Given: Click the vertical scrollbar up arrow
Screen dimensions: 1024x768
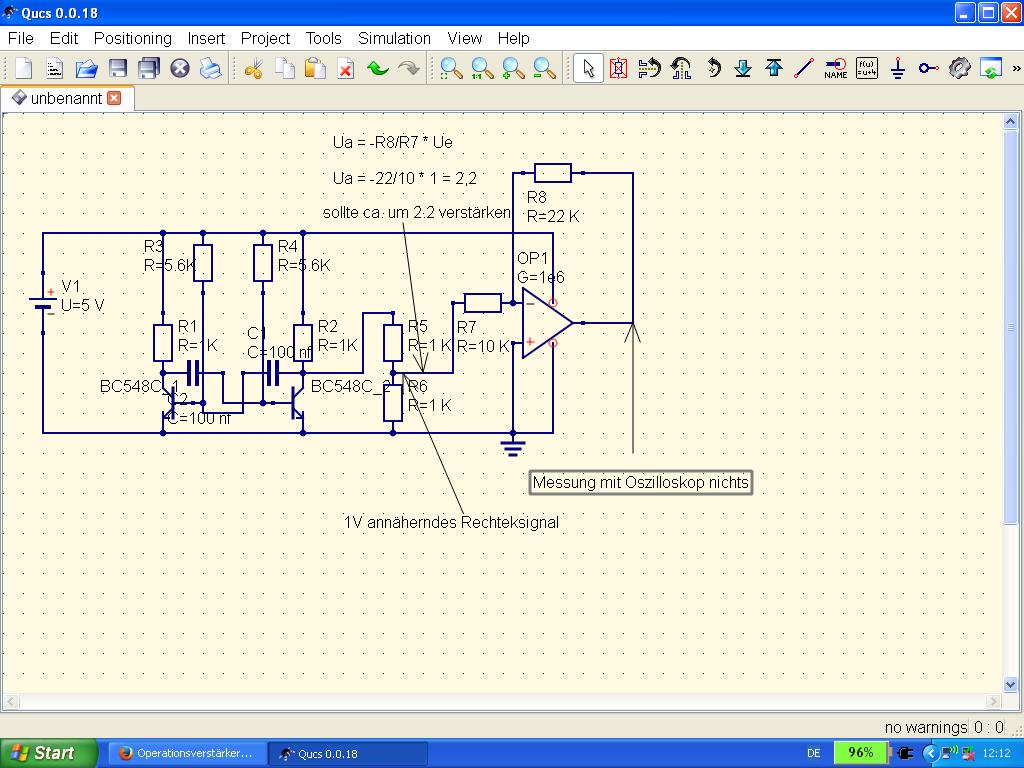Looking at the screenshot, I should (1010, 121).
